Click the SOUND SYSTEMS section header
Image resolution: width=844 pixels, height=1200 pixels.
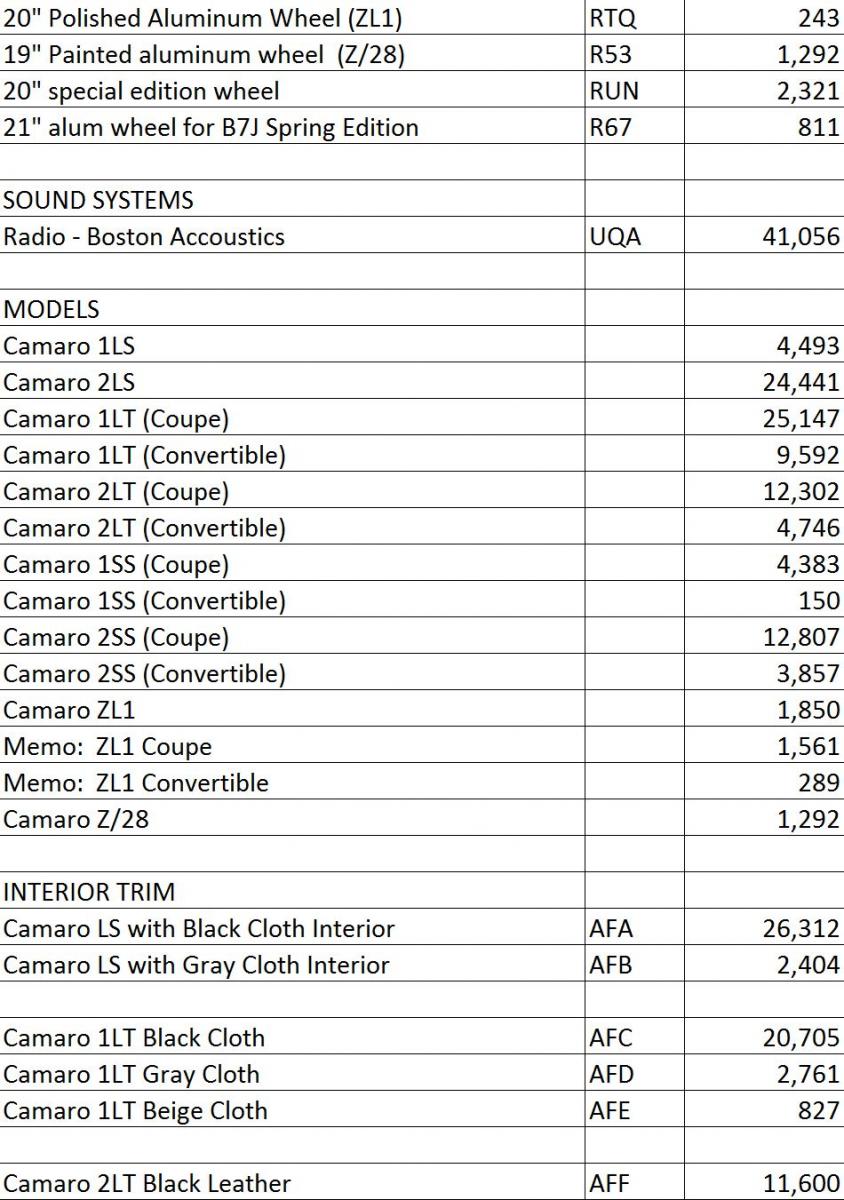point(98,200)
